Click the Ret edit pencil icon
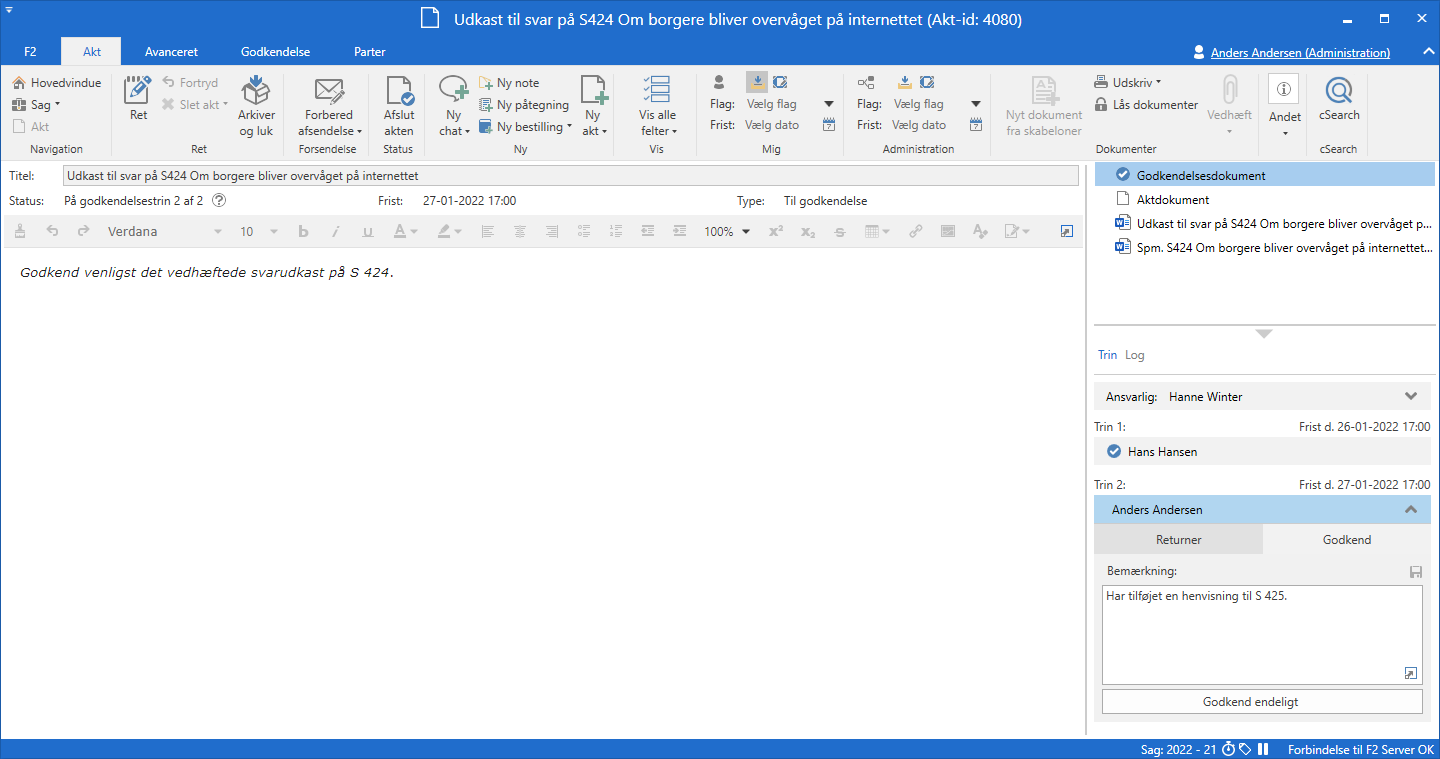The height and width of the screenshot is (759, 1440). point(138,98)
